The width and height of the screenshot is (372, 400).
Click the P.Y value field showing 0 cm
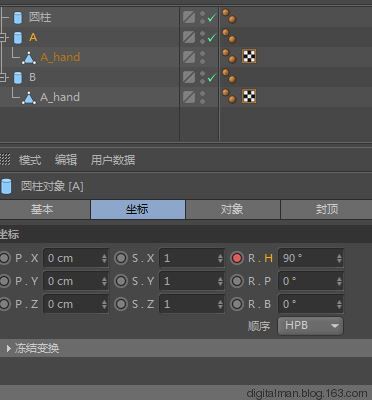pos(76,281)
